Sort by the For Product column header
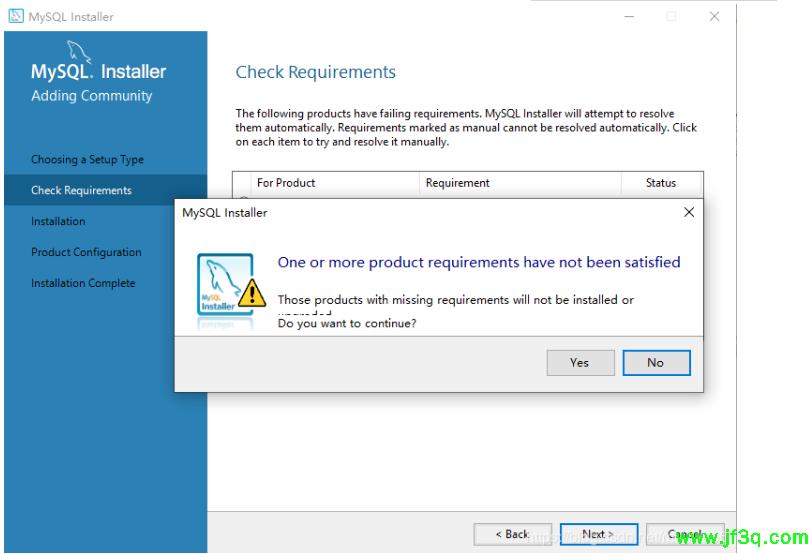 coord(286,183)
